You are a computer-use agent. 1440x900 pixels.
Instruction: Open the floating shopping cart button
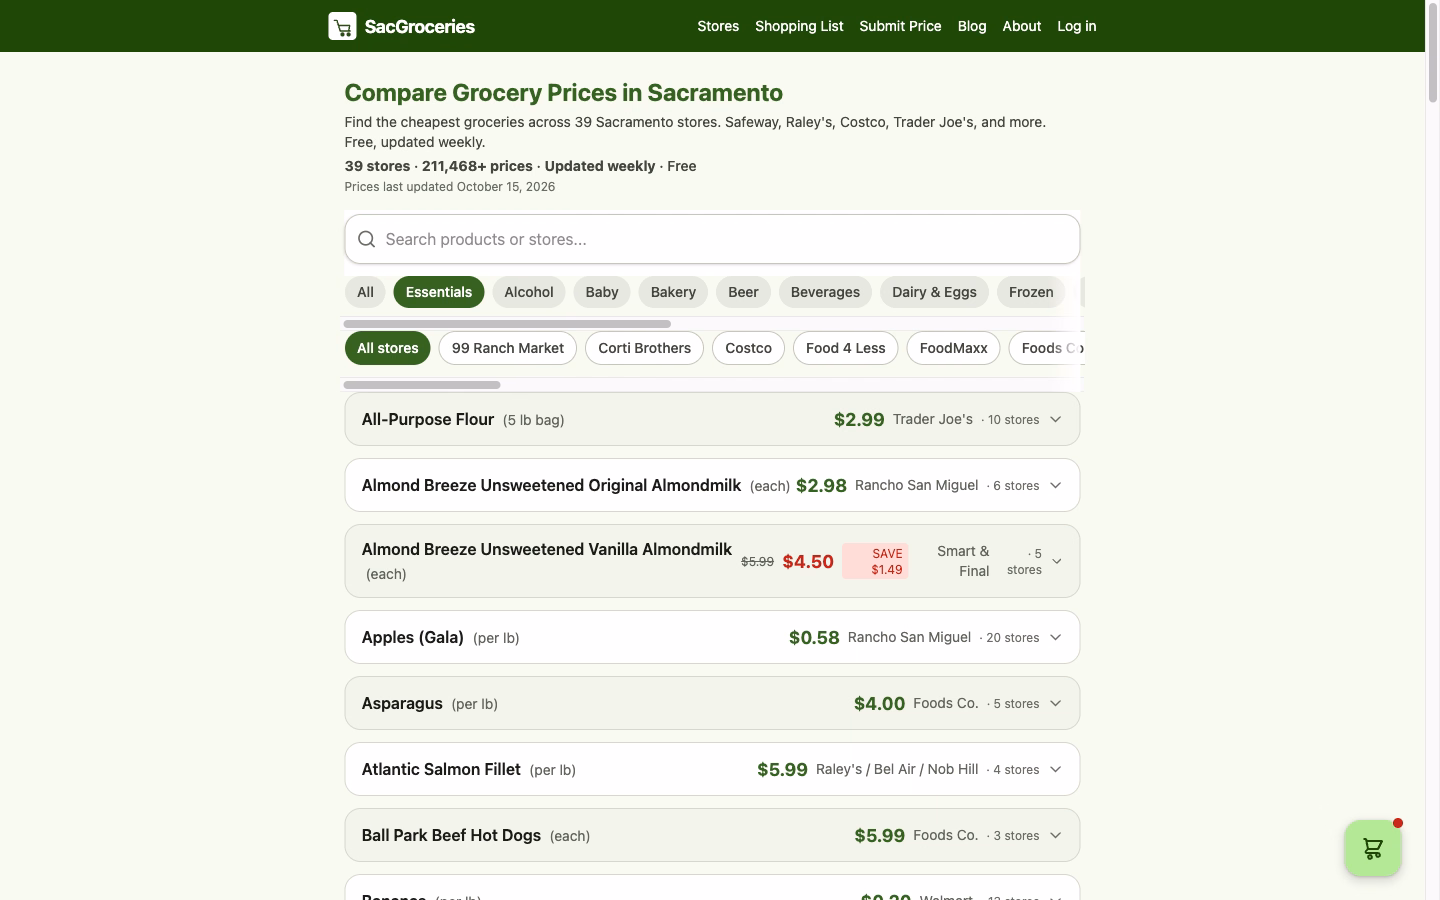pos(1373,848)
